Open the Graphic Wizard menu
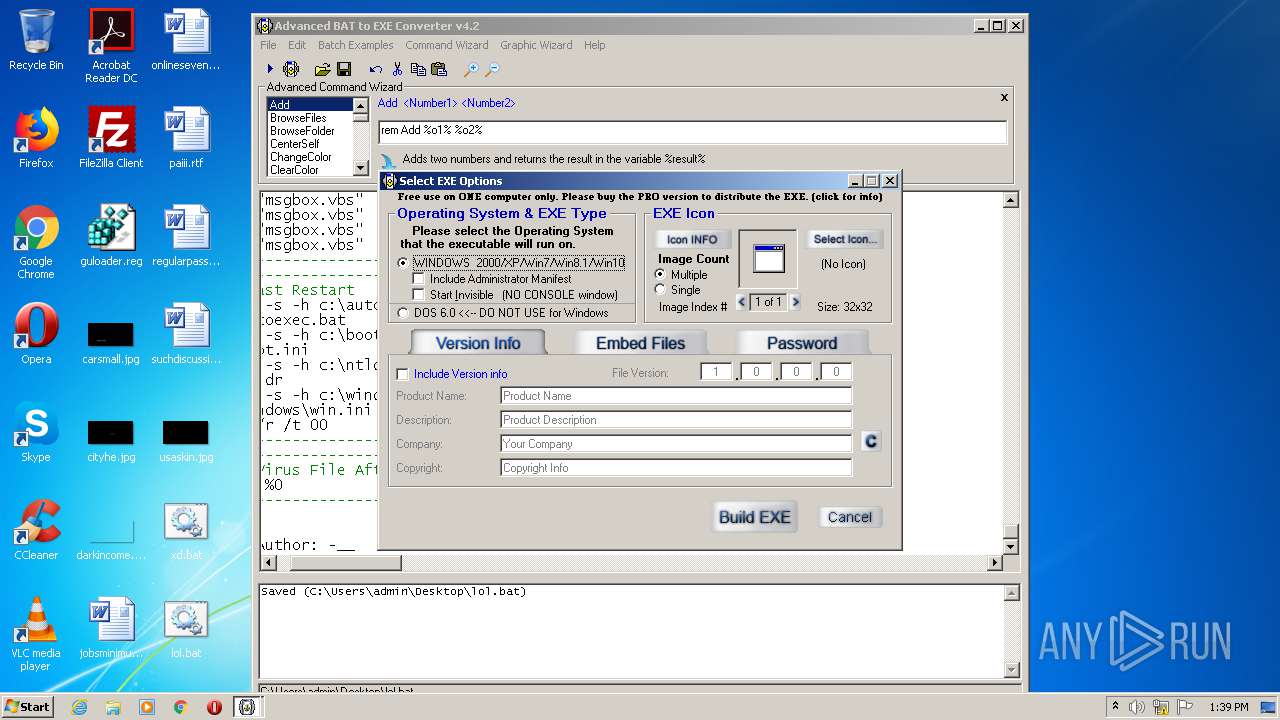This screenshot has height=720, width=1280. (536, 45)
